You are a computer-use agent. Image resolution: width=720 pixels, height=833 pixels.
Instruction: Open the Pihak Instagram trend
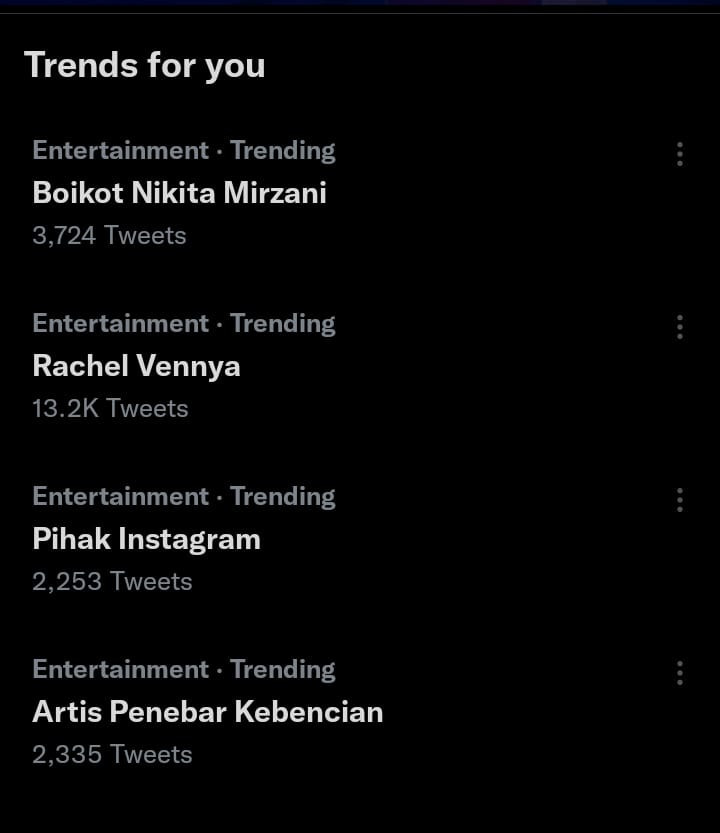coord(147,540)
